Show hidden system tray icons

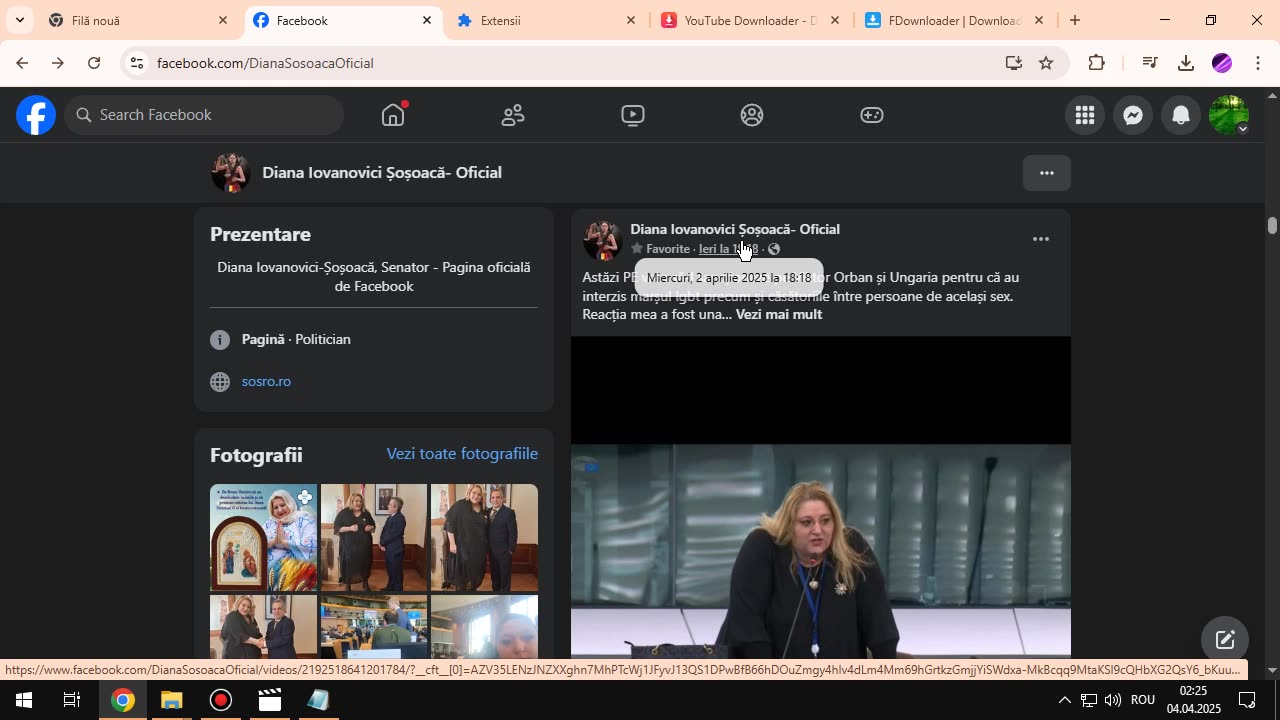[x=1064, y=700]
